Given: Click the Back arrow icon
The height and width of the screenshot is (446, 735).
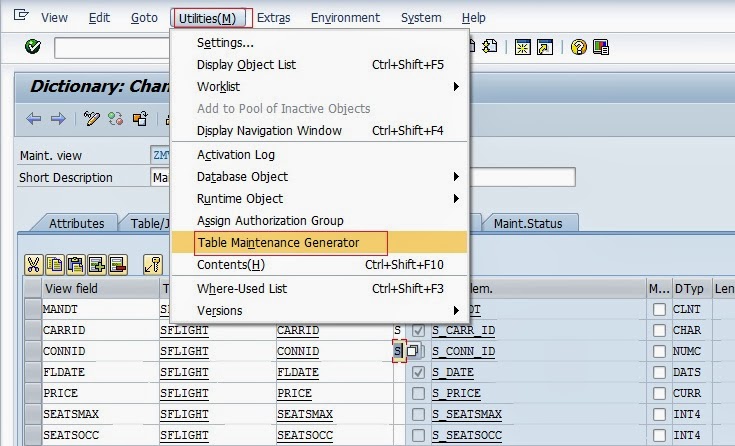Looking at the screenshot, I should click(33, 119).
